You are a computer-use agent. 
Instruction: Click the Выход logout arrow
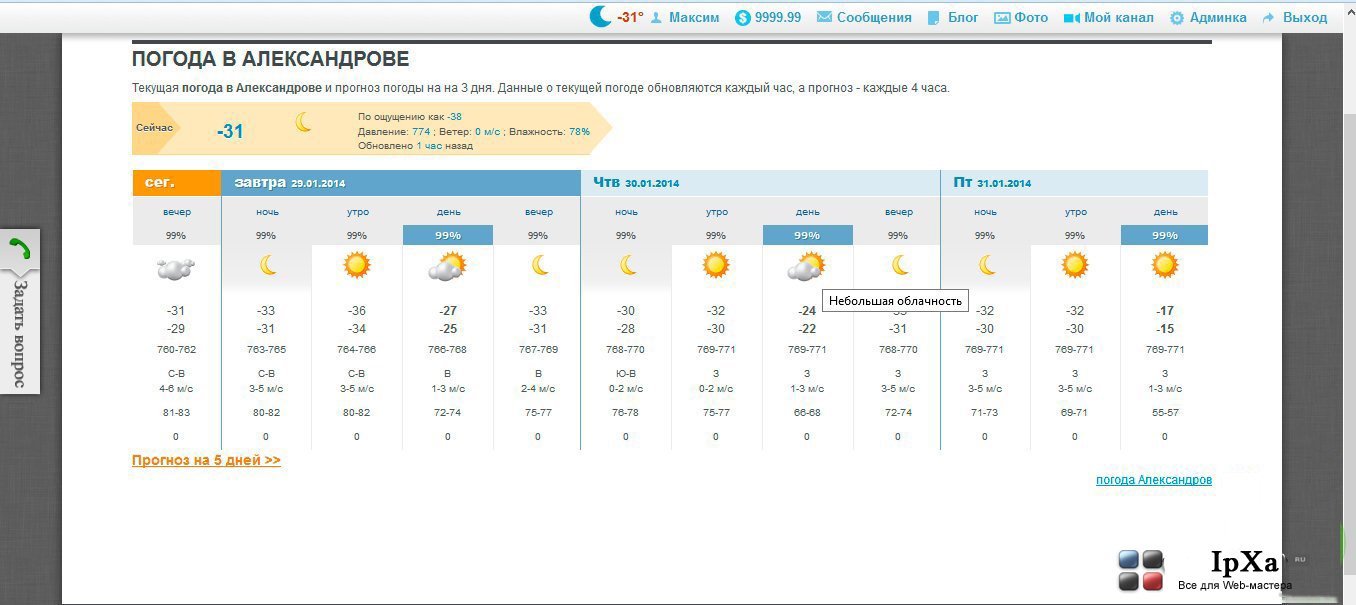pos(1294,17)
